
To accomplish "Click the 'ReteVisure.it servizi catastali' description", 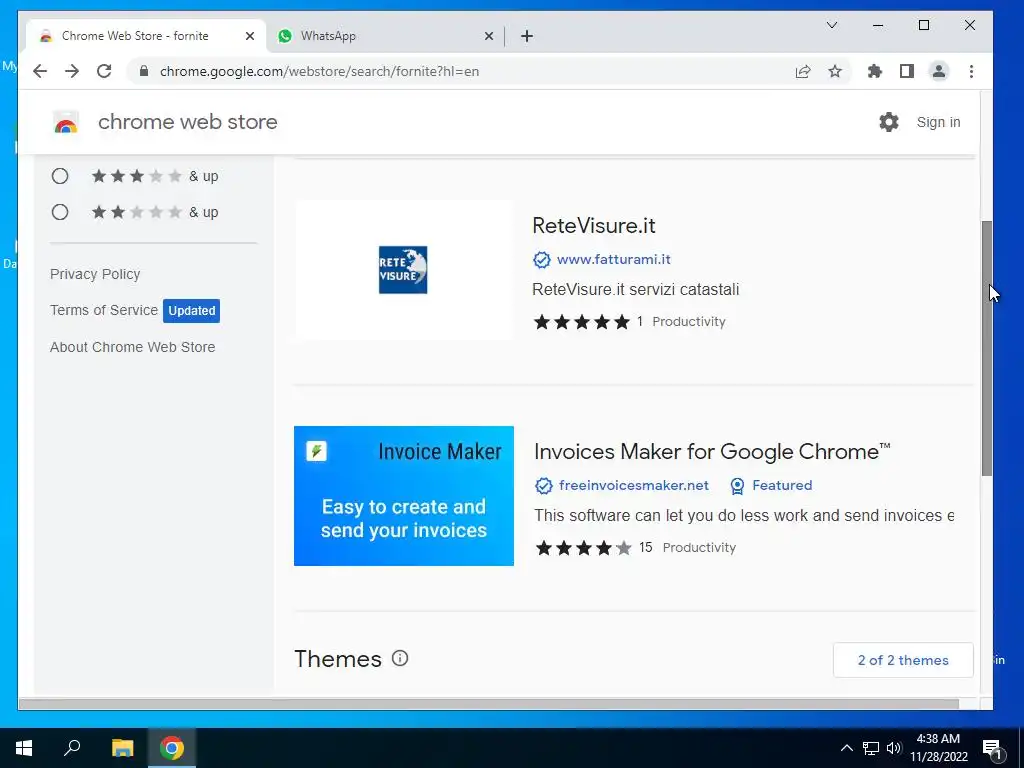I will 635,289.
